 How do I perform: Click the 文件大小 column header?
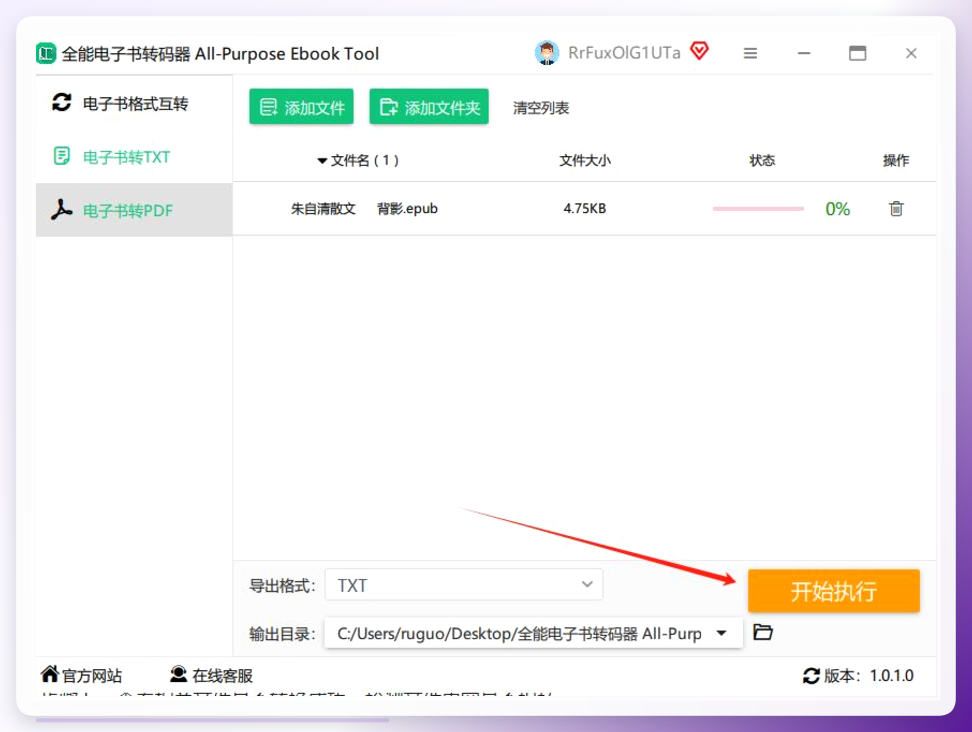[x=585, y=161]
